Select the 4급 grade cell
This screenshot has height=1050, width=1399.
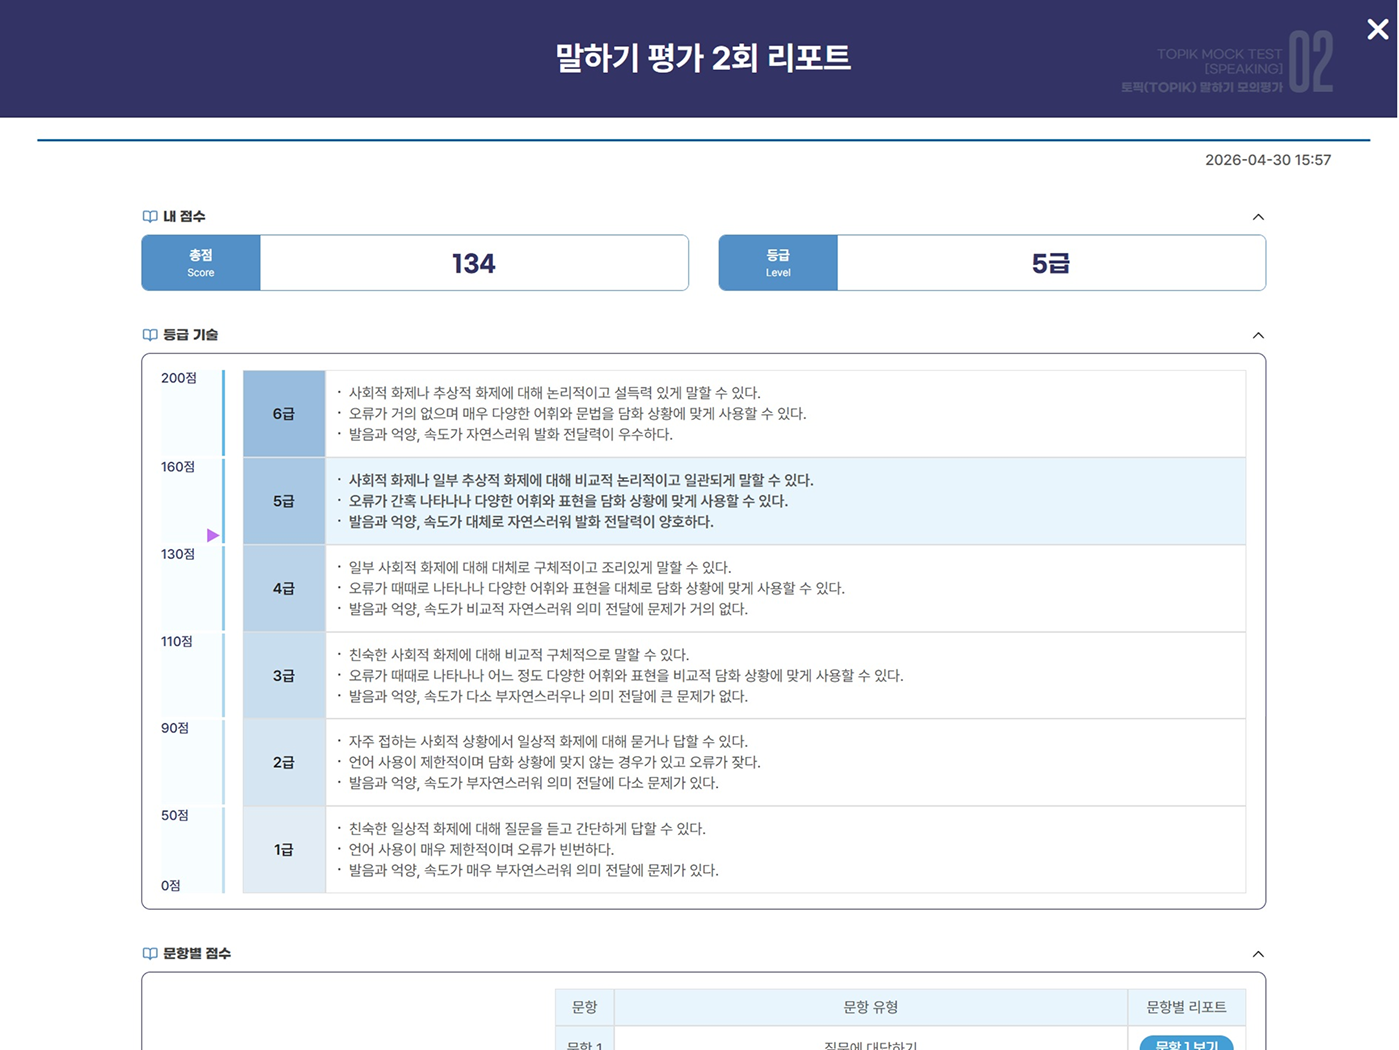(284, 588)
